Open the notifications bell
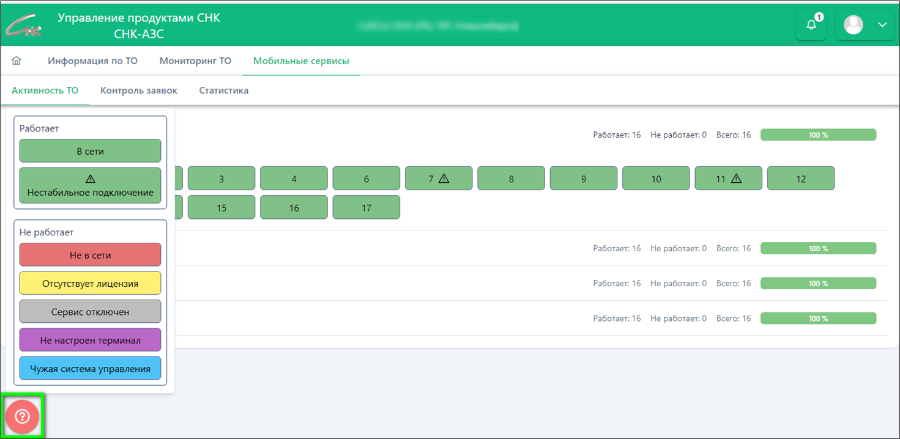900x439 pixels. coord(811,25)
